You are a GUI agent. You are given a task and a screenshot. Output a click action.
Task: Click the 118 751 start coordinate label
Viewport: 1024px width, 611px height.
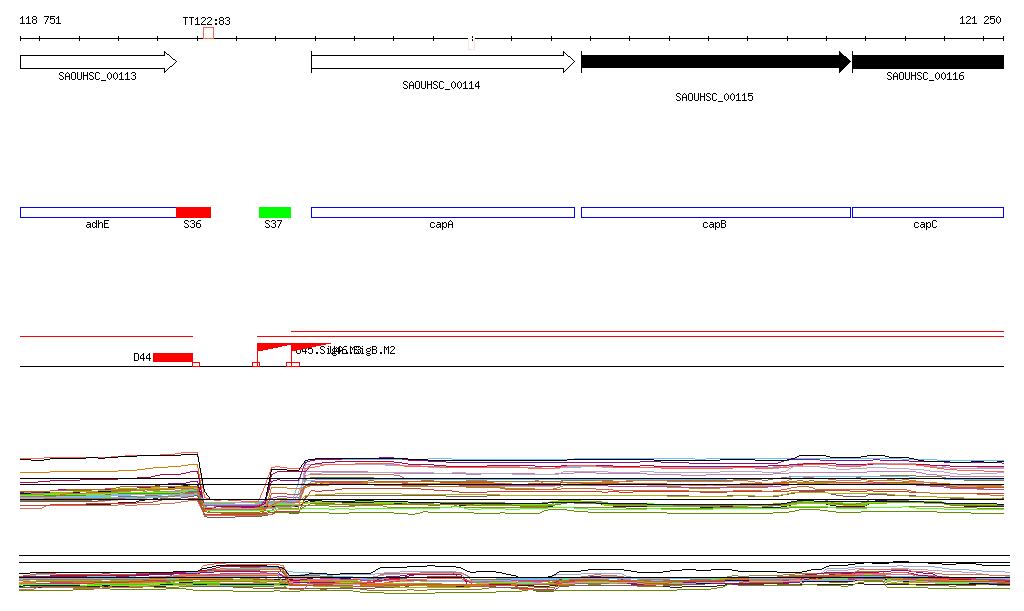coord(40,20)
